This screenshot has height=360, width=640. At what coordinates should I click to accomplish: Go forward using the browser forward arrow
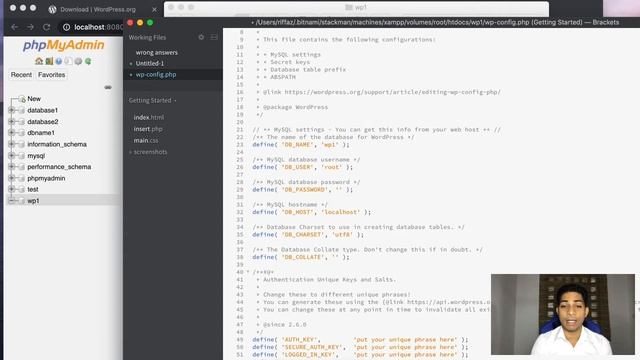(31, 27)
